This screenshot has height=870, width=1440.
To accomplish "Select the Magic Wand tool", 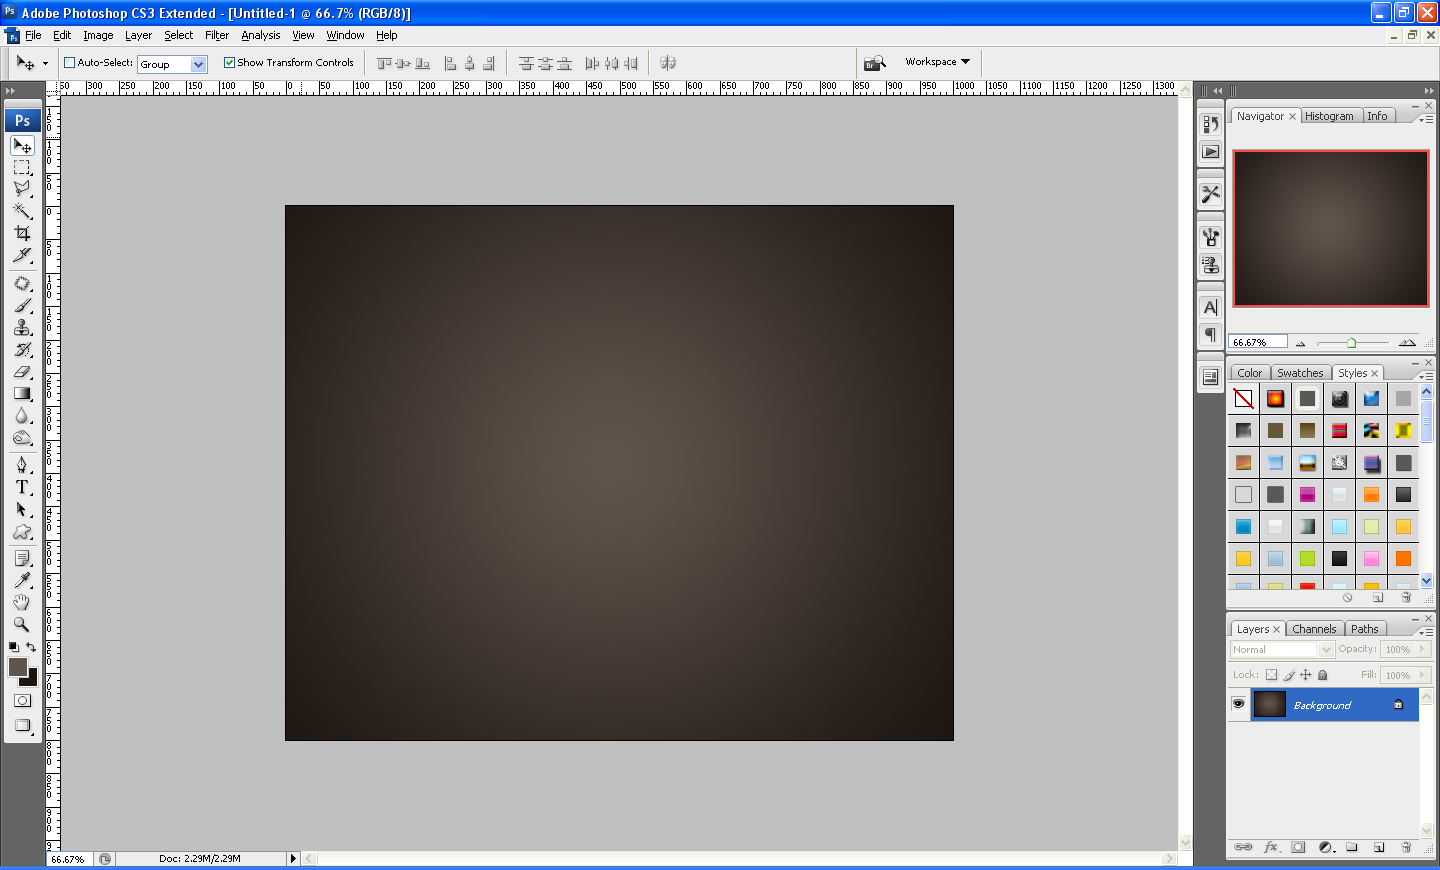I will pyautogui.click(x=22, y=210).
